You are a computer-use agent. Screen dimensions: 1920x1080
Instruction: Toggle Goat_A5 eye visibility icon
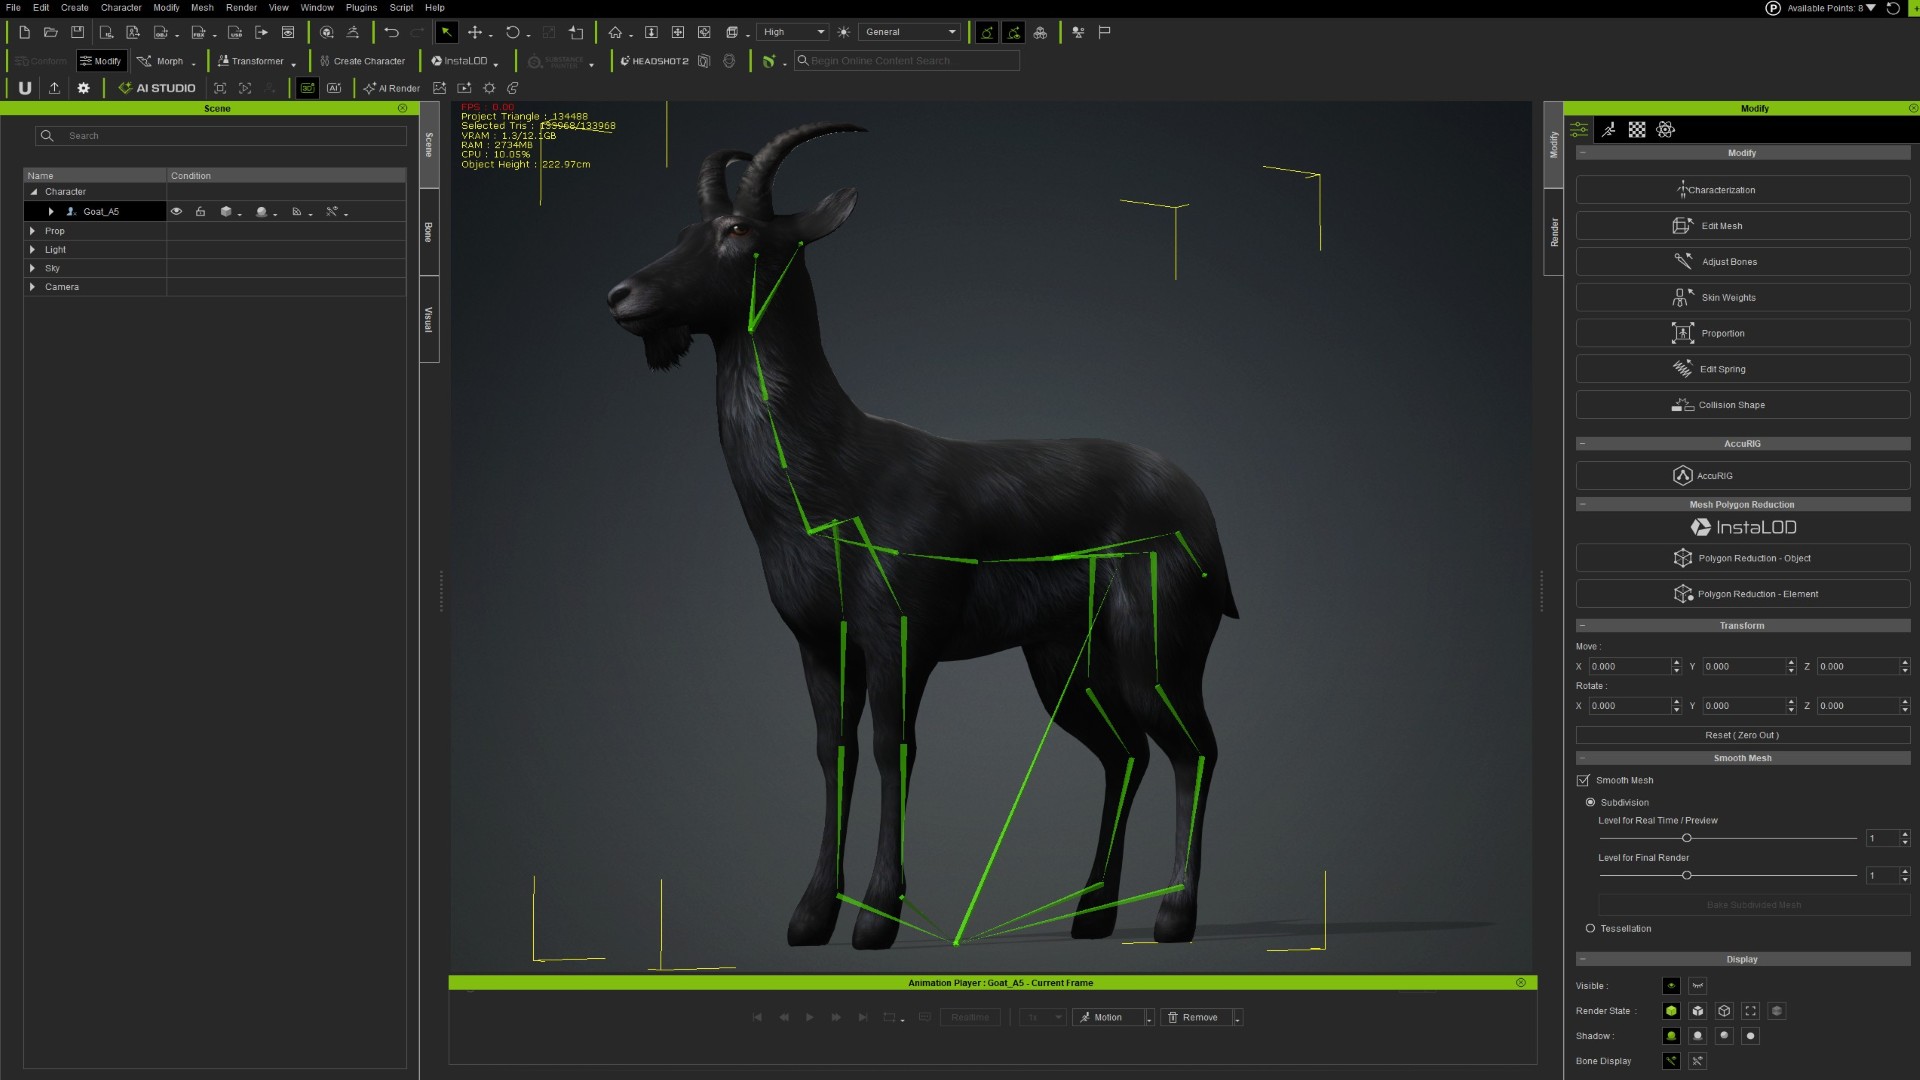[x=177, y=212]
